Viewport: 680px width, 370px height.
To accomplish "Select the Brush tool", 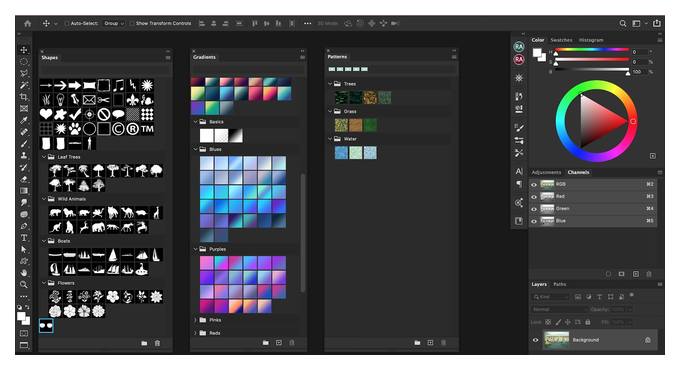I will click(24, 144).
